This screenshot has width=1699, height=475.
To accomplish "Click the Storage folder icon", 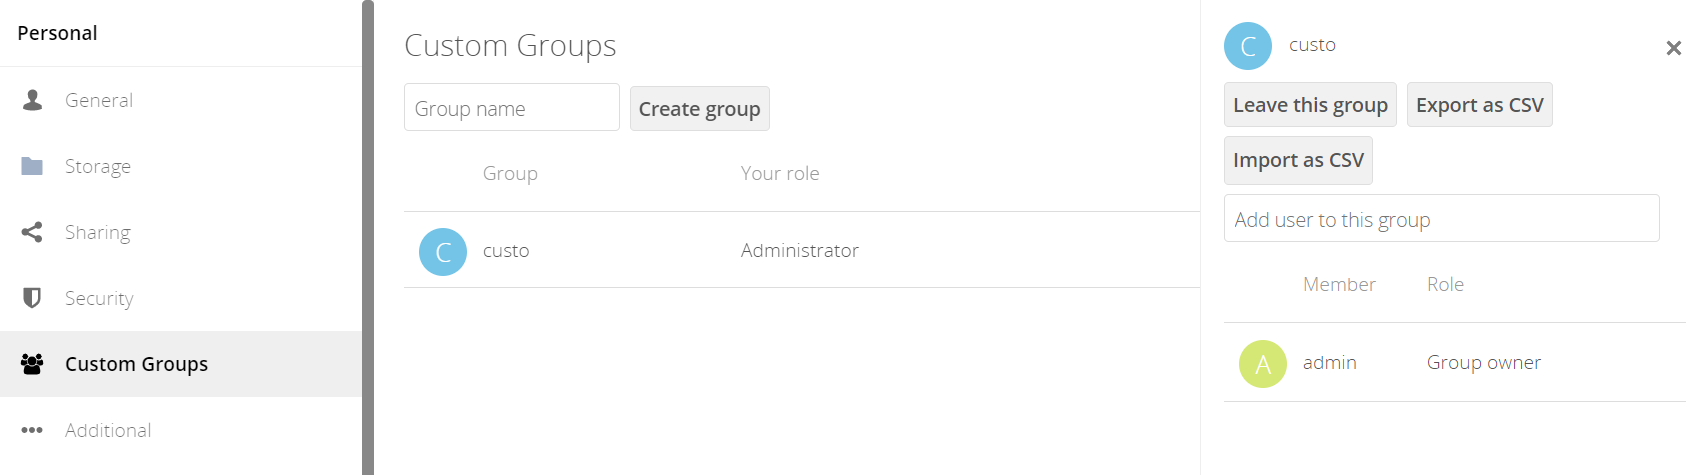I will coord(32,166).
